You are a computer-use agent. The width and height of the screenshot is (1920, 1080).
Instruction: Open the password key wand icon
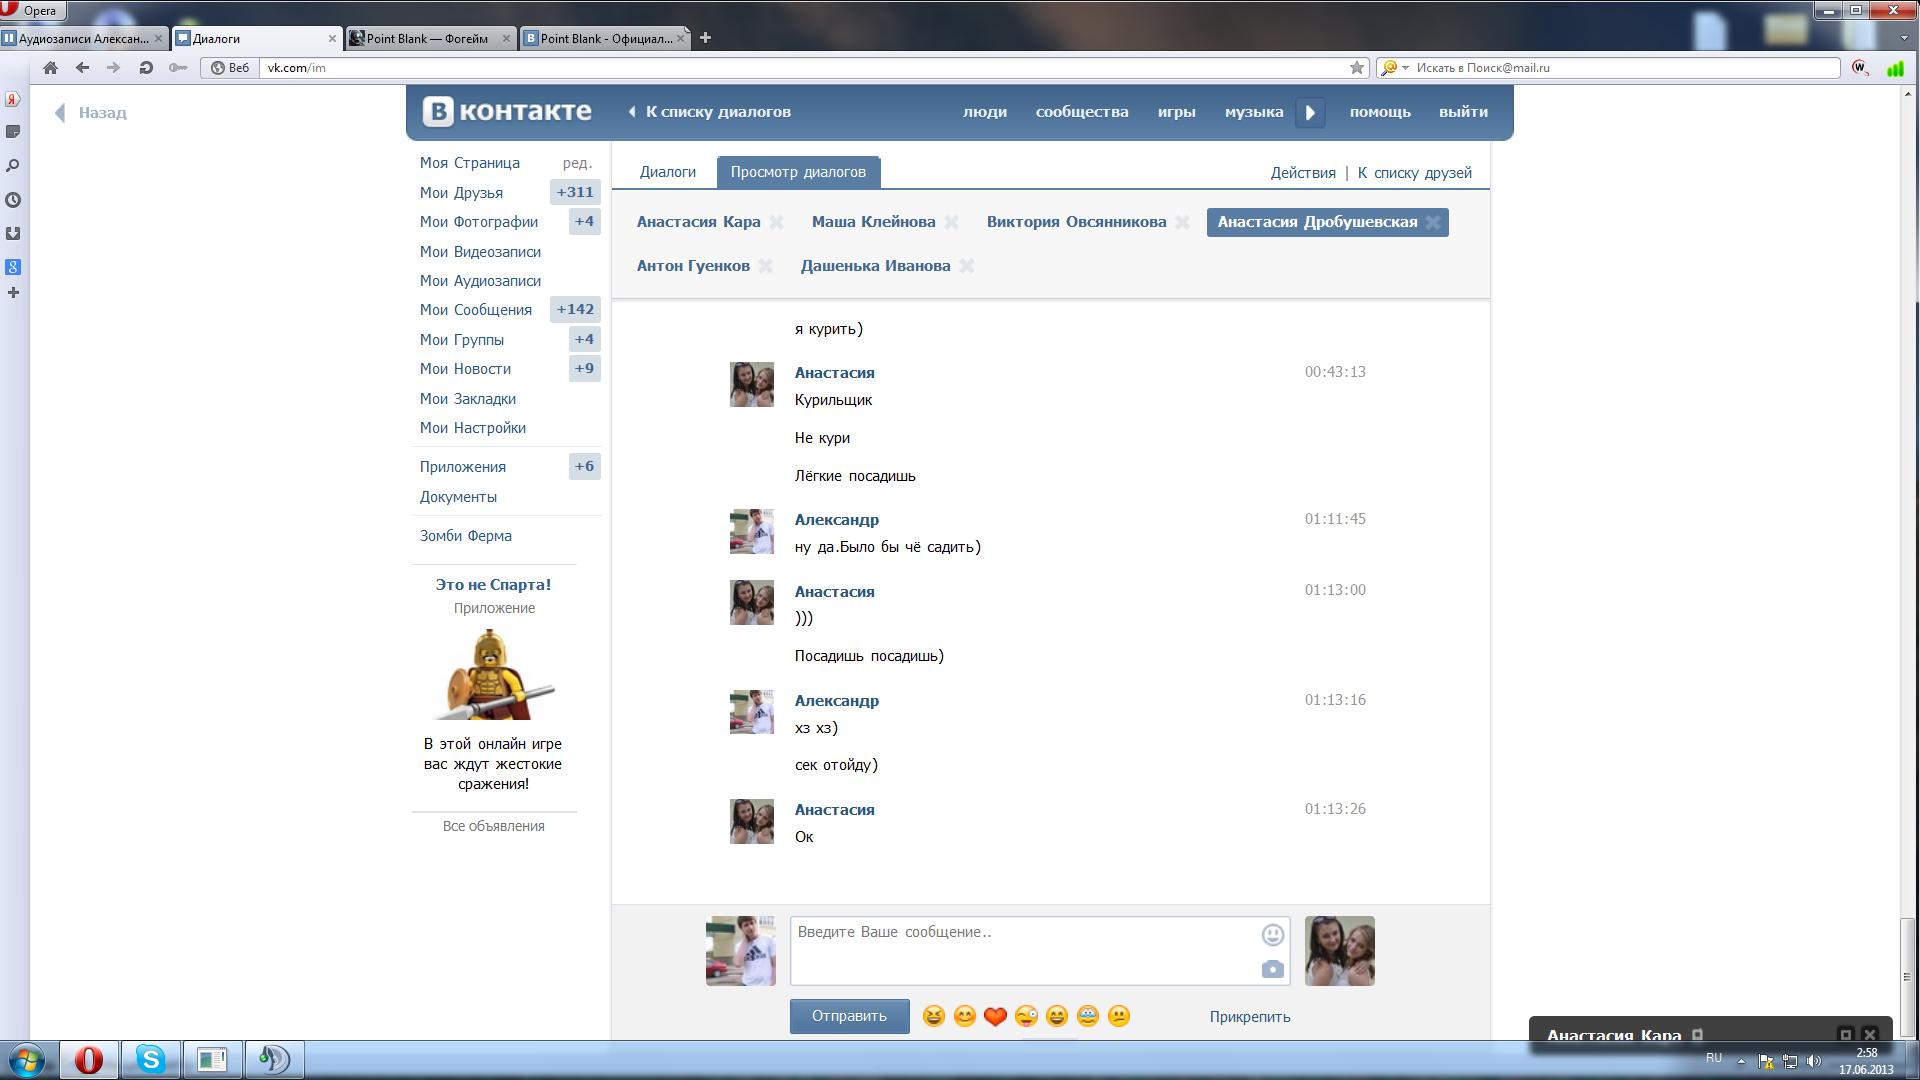point(178,68)
